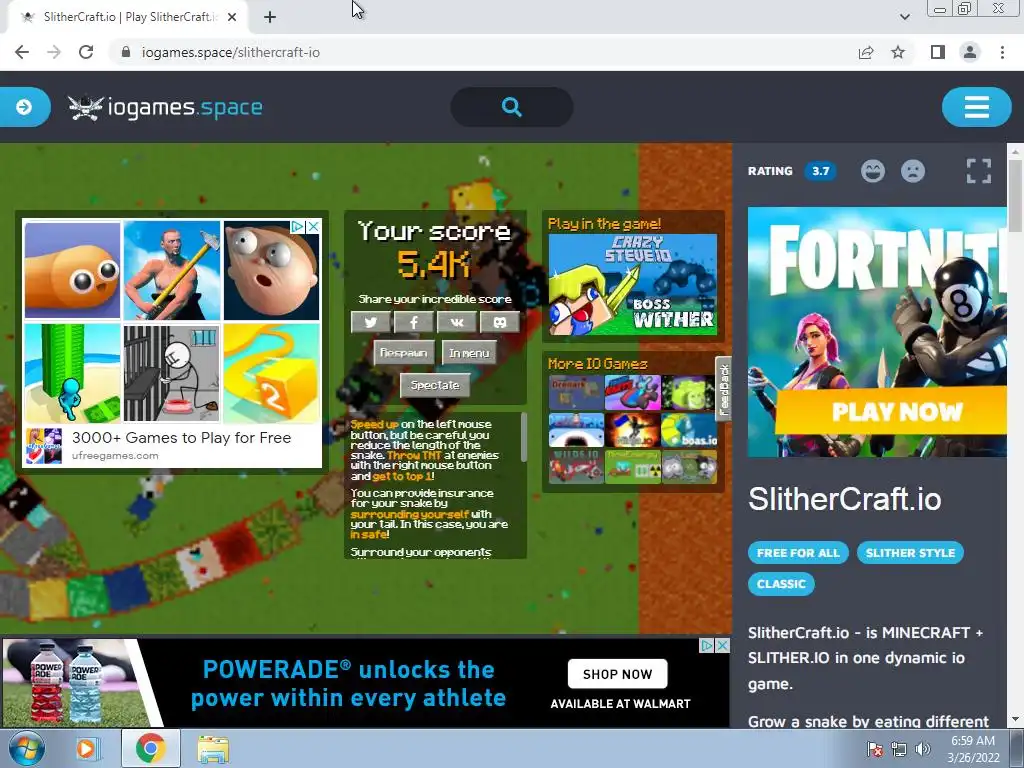
Task: Click the orange worm game ad thumbnail
Action: point(72,270)
